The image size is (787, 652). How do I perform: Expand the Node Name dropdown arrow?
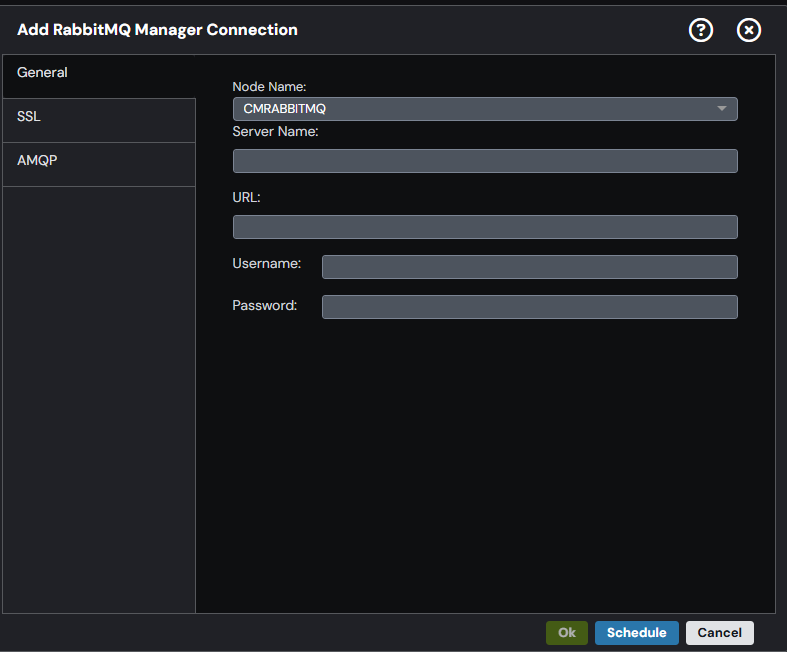722,109
